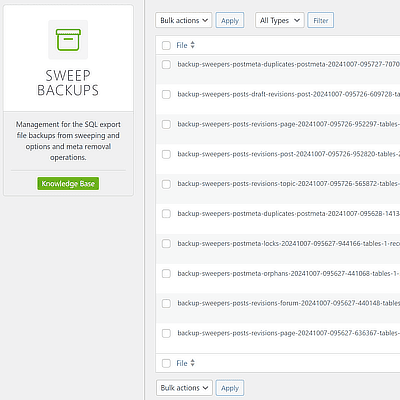Click file name backup-sweepers-posts-revisions-post-20241007-095726
Viewport: 400px width, 400px height.
click(289, 154)
